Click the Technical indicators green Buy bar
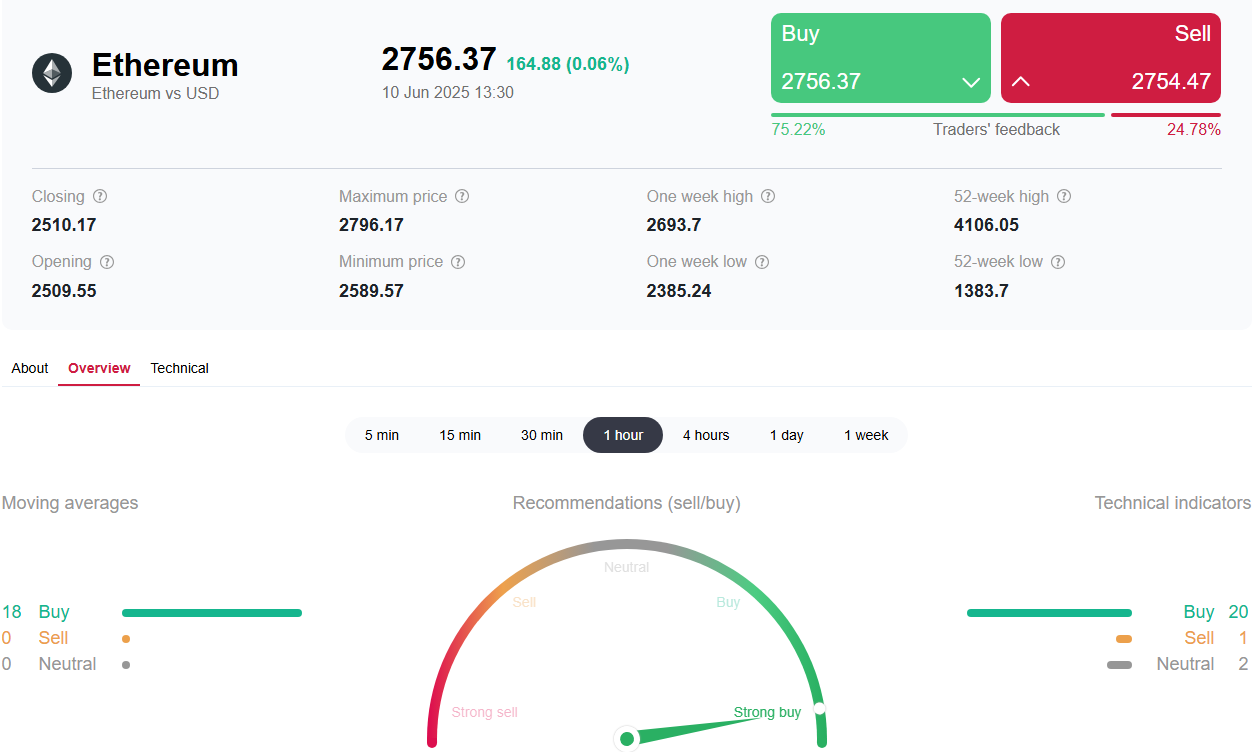 (x=1049, y=613)
